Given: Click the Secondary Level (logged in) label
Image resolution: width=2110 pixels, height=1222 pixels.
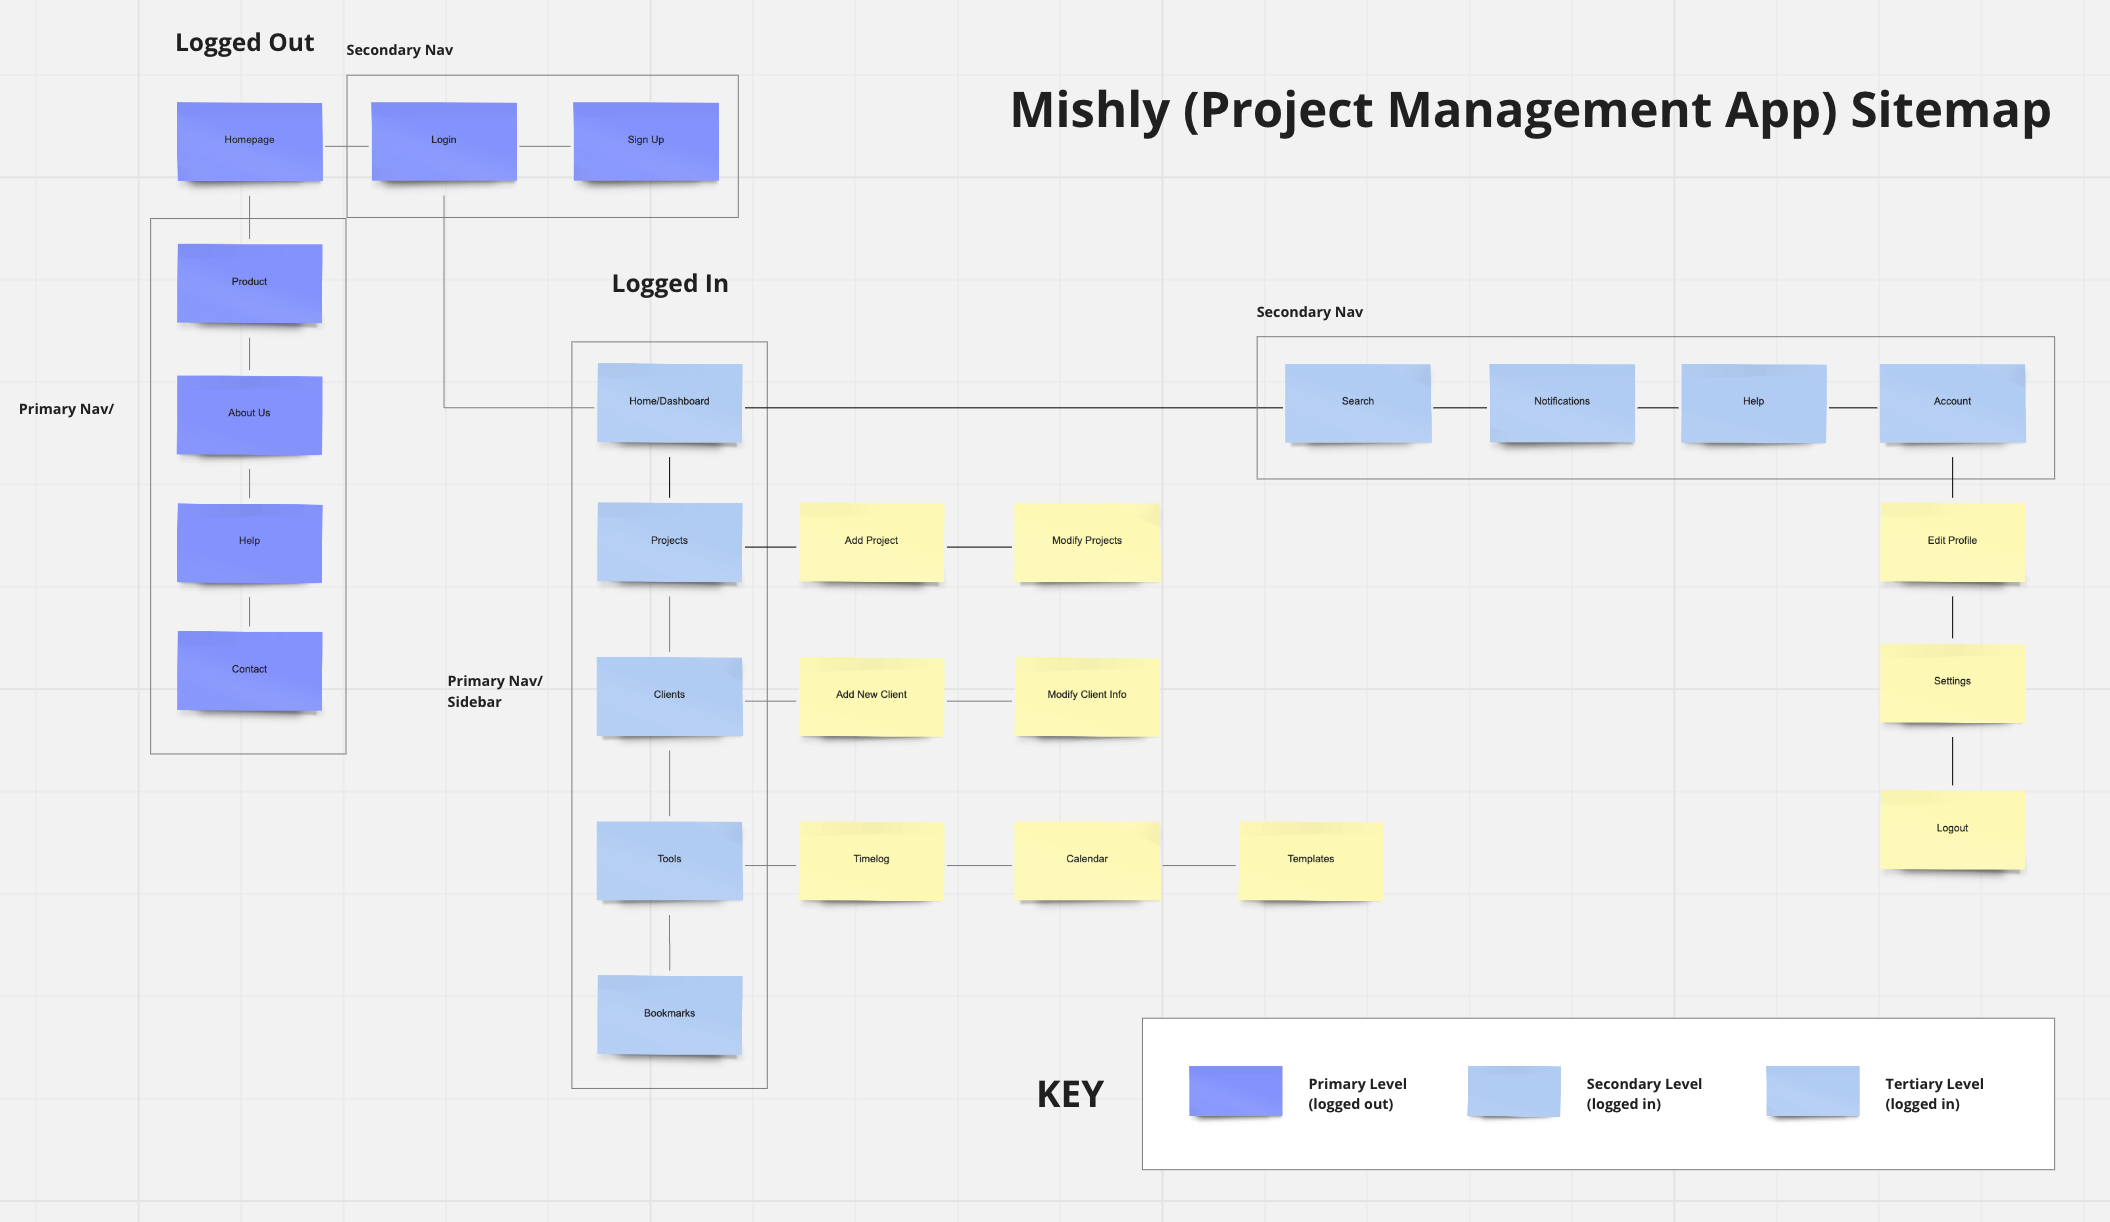Looking at the screenshot, I should coord(1644,1094).
